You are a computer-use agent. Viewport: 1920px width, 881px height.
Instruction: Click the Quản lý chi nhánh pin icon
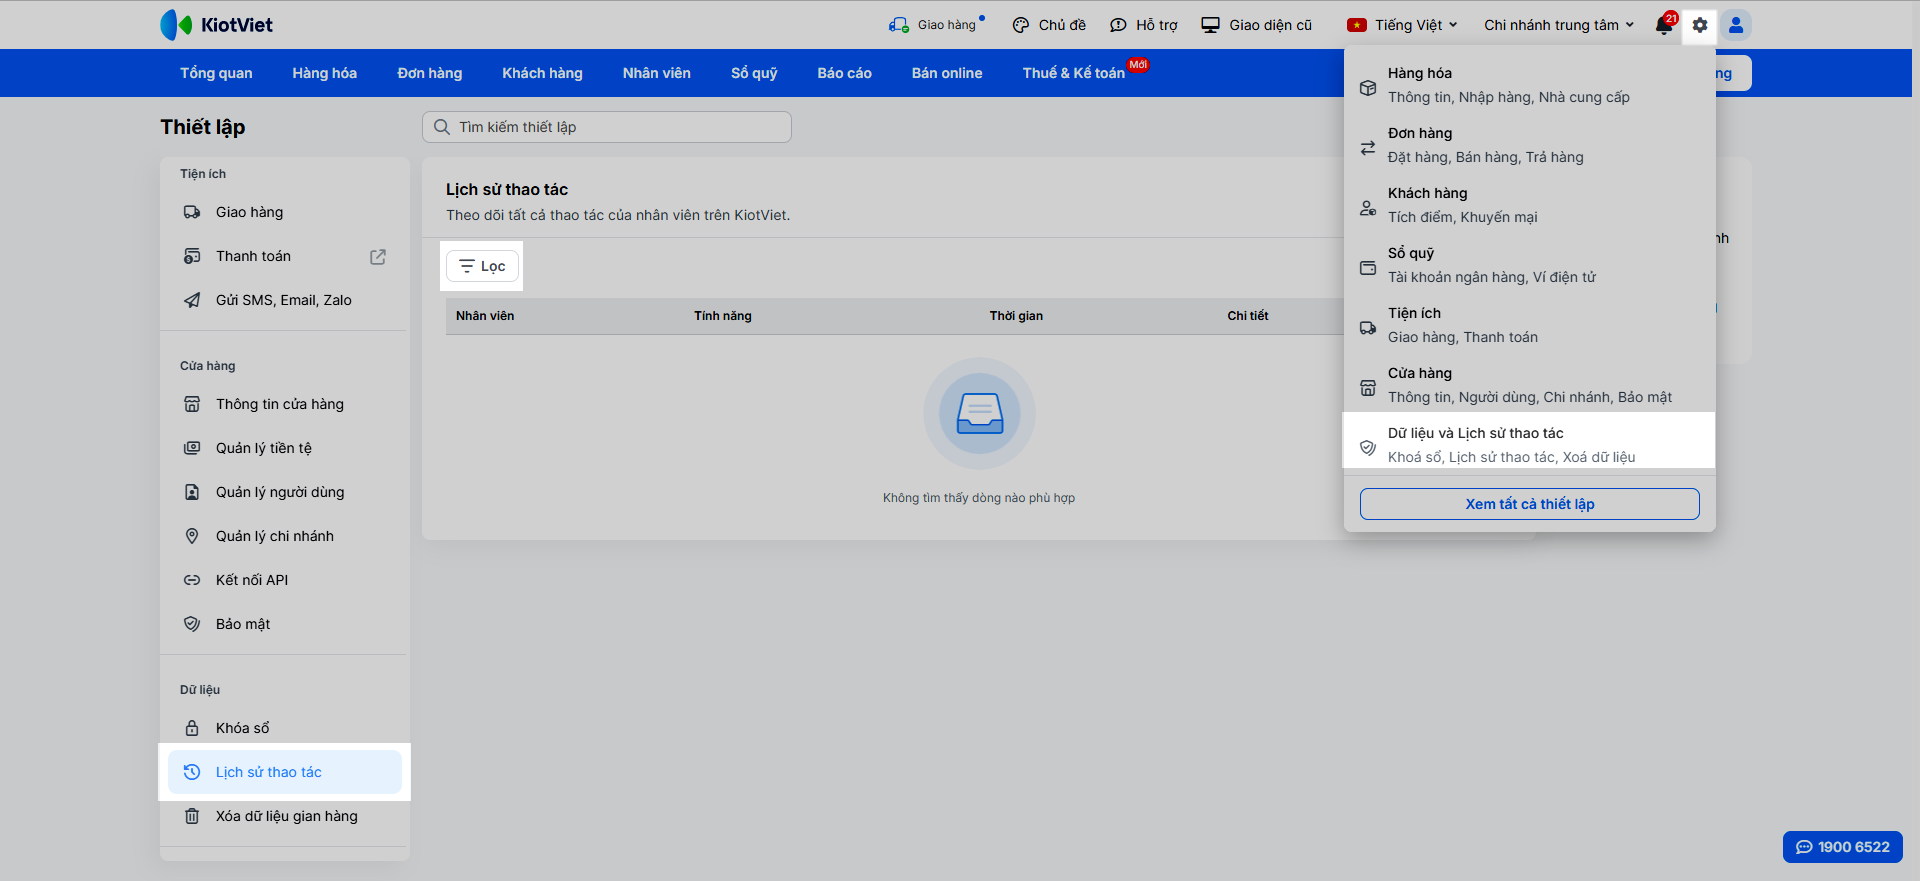[192, 536]
